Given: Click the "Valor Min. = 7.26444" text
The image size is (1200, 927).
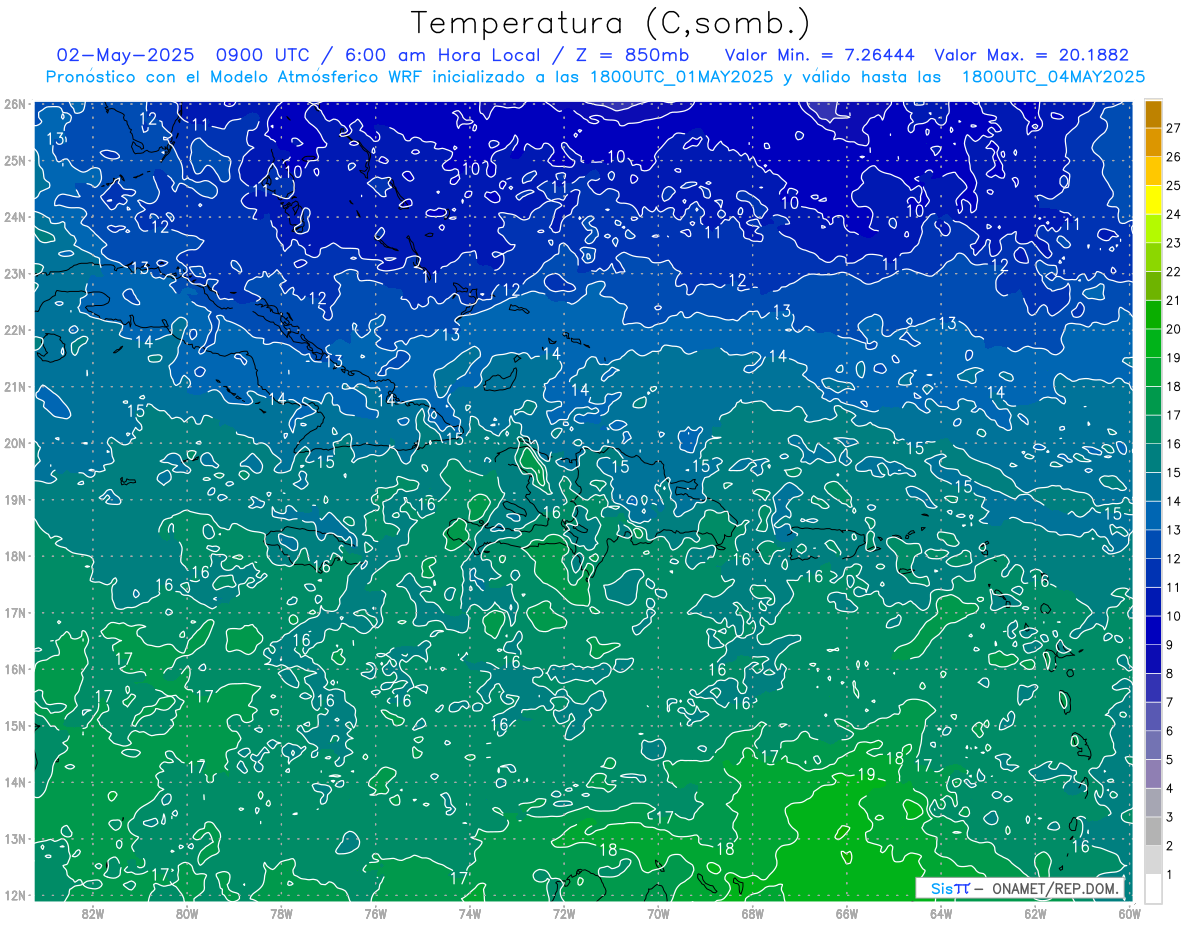Looking at the screenshot, I should (x=821, y=55).
